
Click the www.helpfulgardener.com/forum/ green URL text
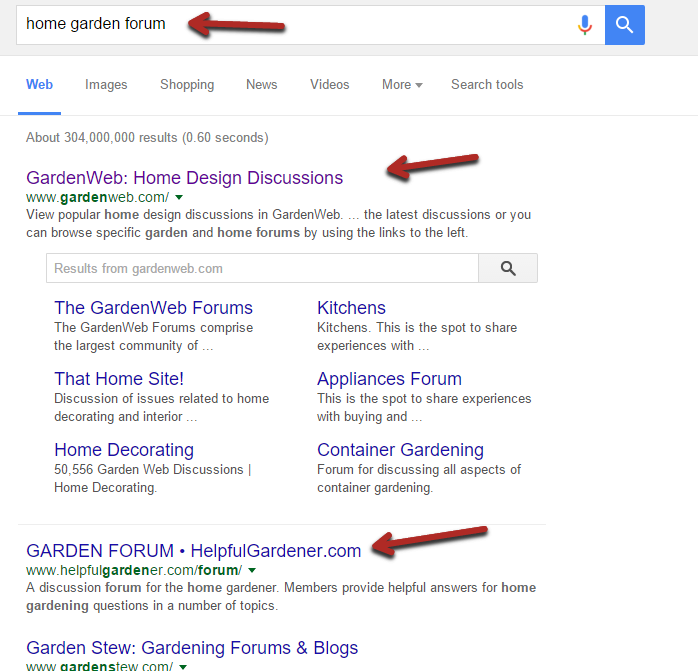click(x=134, y=570)
